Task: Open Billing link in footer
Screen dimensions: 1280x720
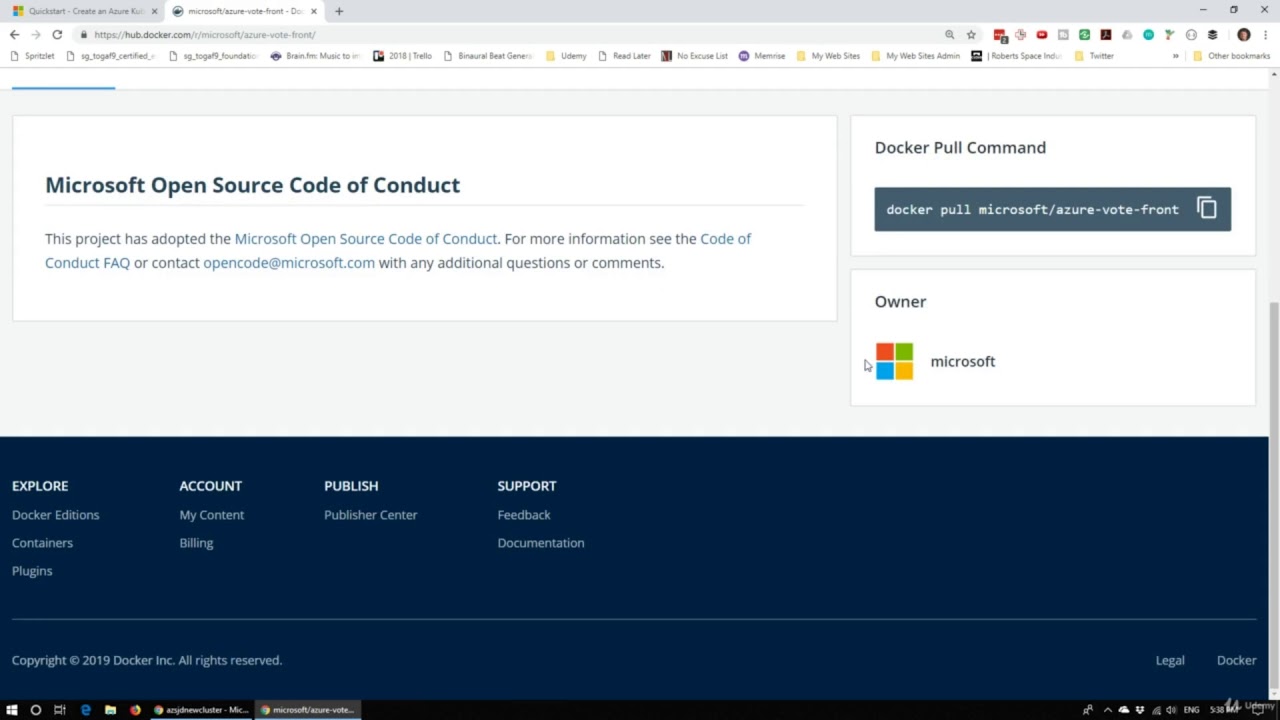Action: pyautogui.click(x=196, y=543)
